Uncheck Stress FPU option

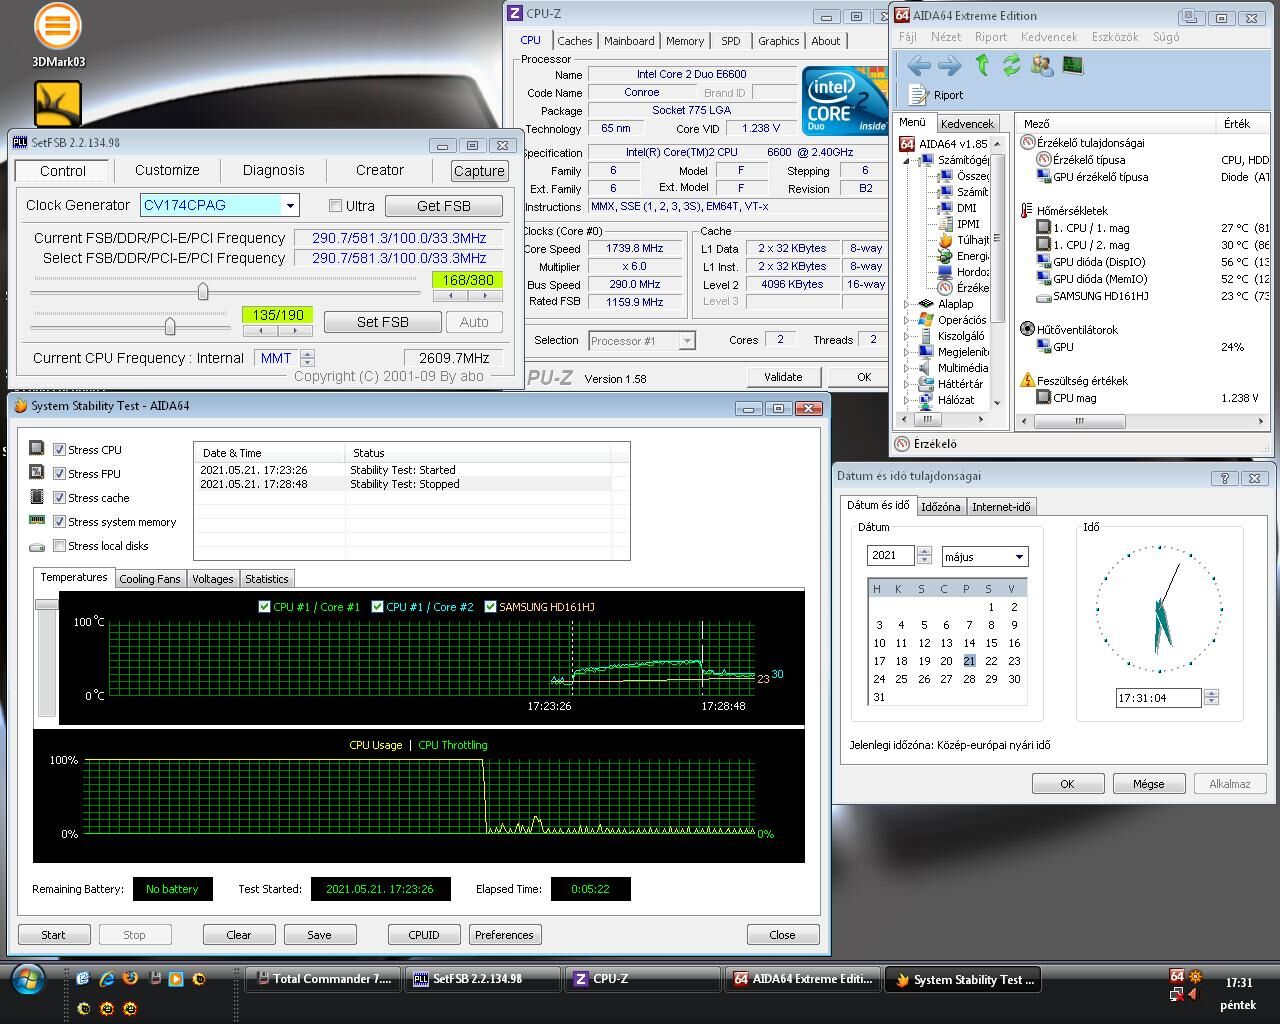tap(60, 474)
